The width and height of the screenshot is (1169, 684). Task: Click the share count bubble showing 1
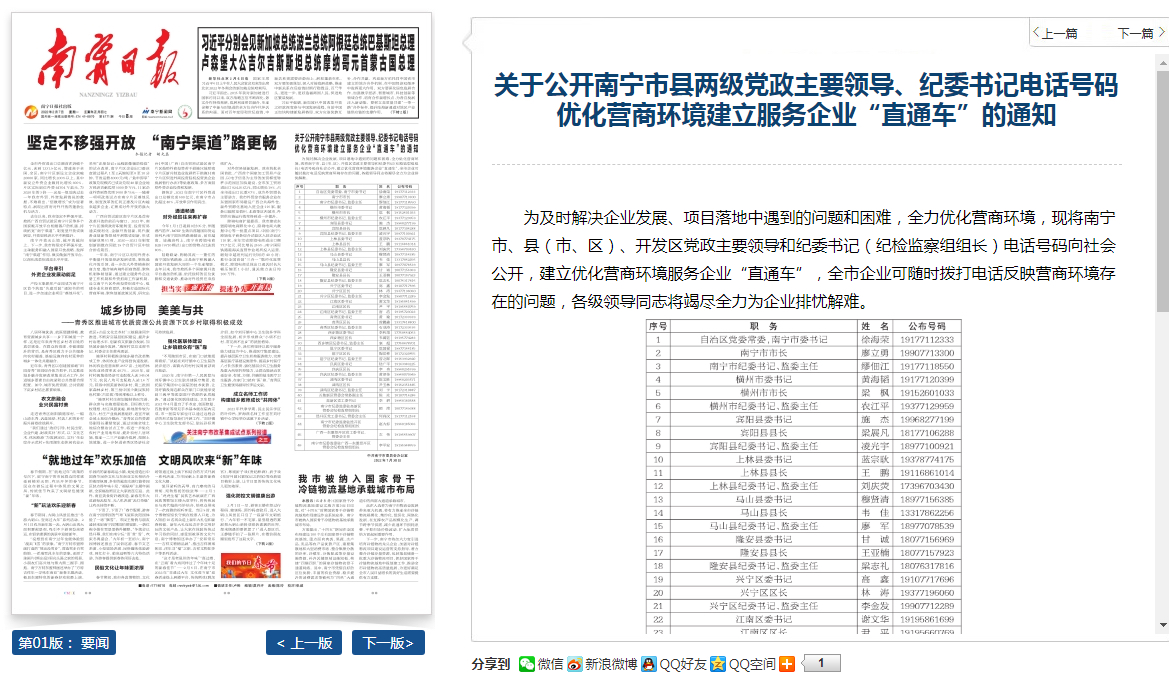click(822, 663)
